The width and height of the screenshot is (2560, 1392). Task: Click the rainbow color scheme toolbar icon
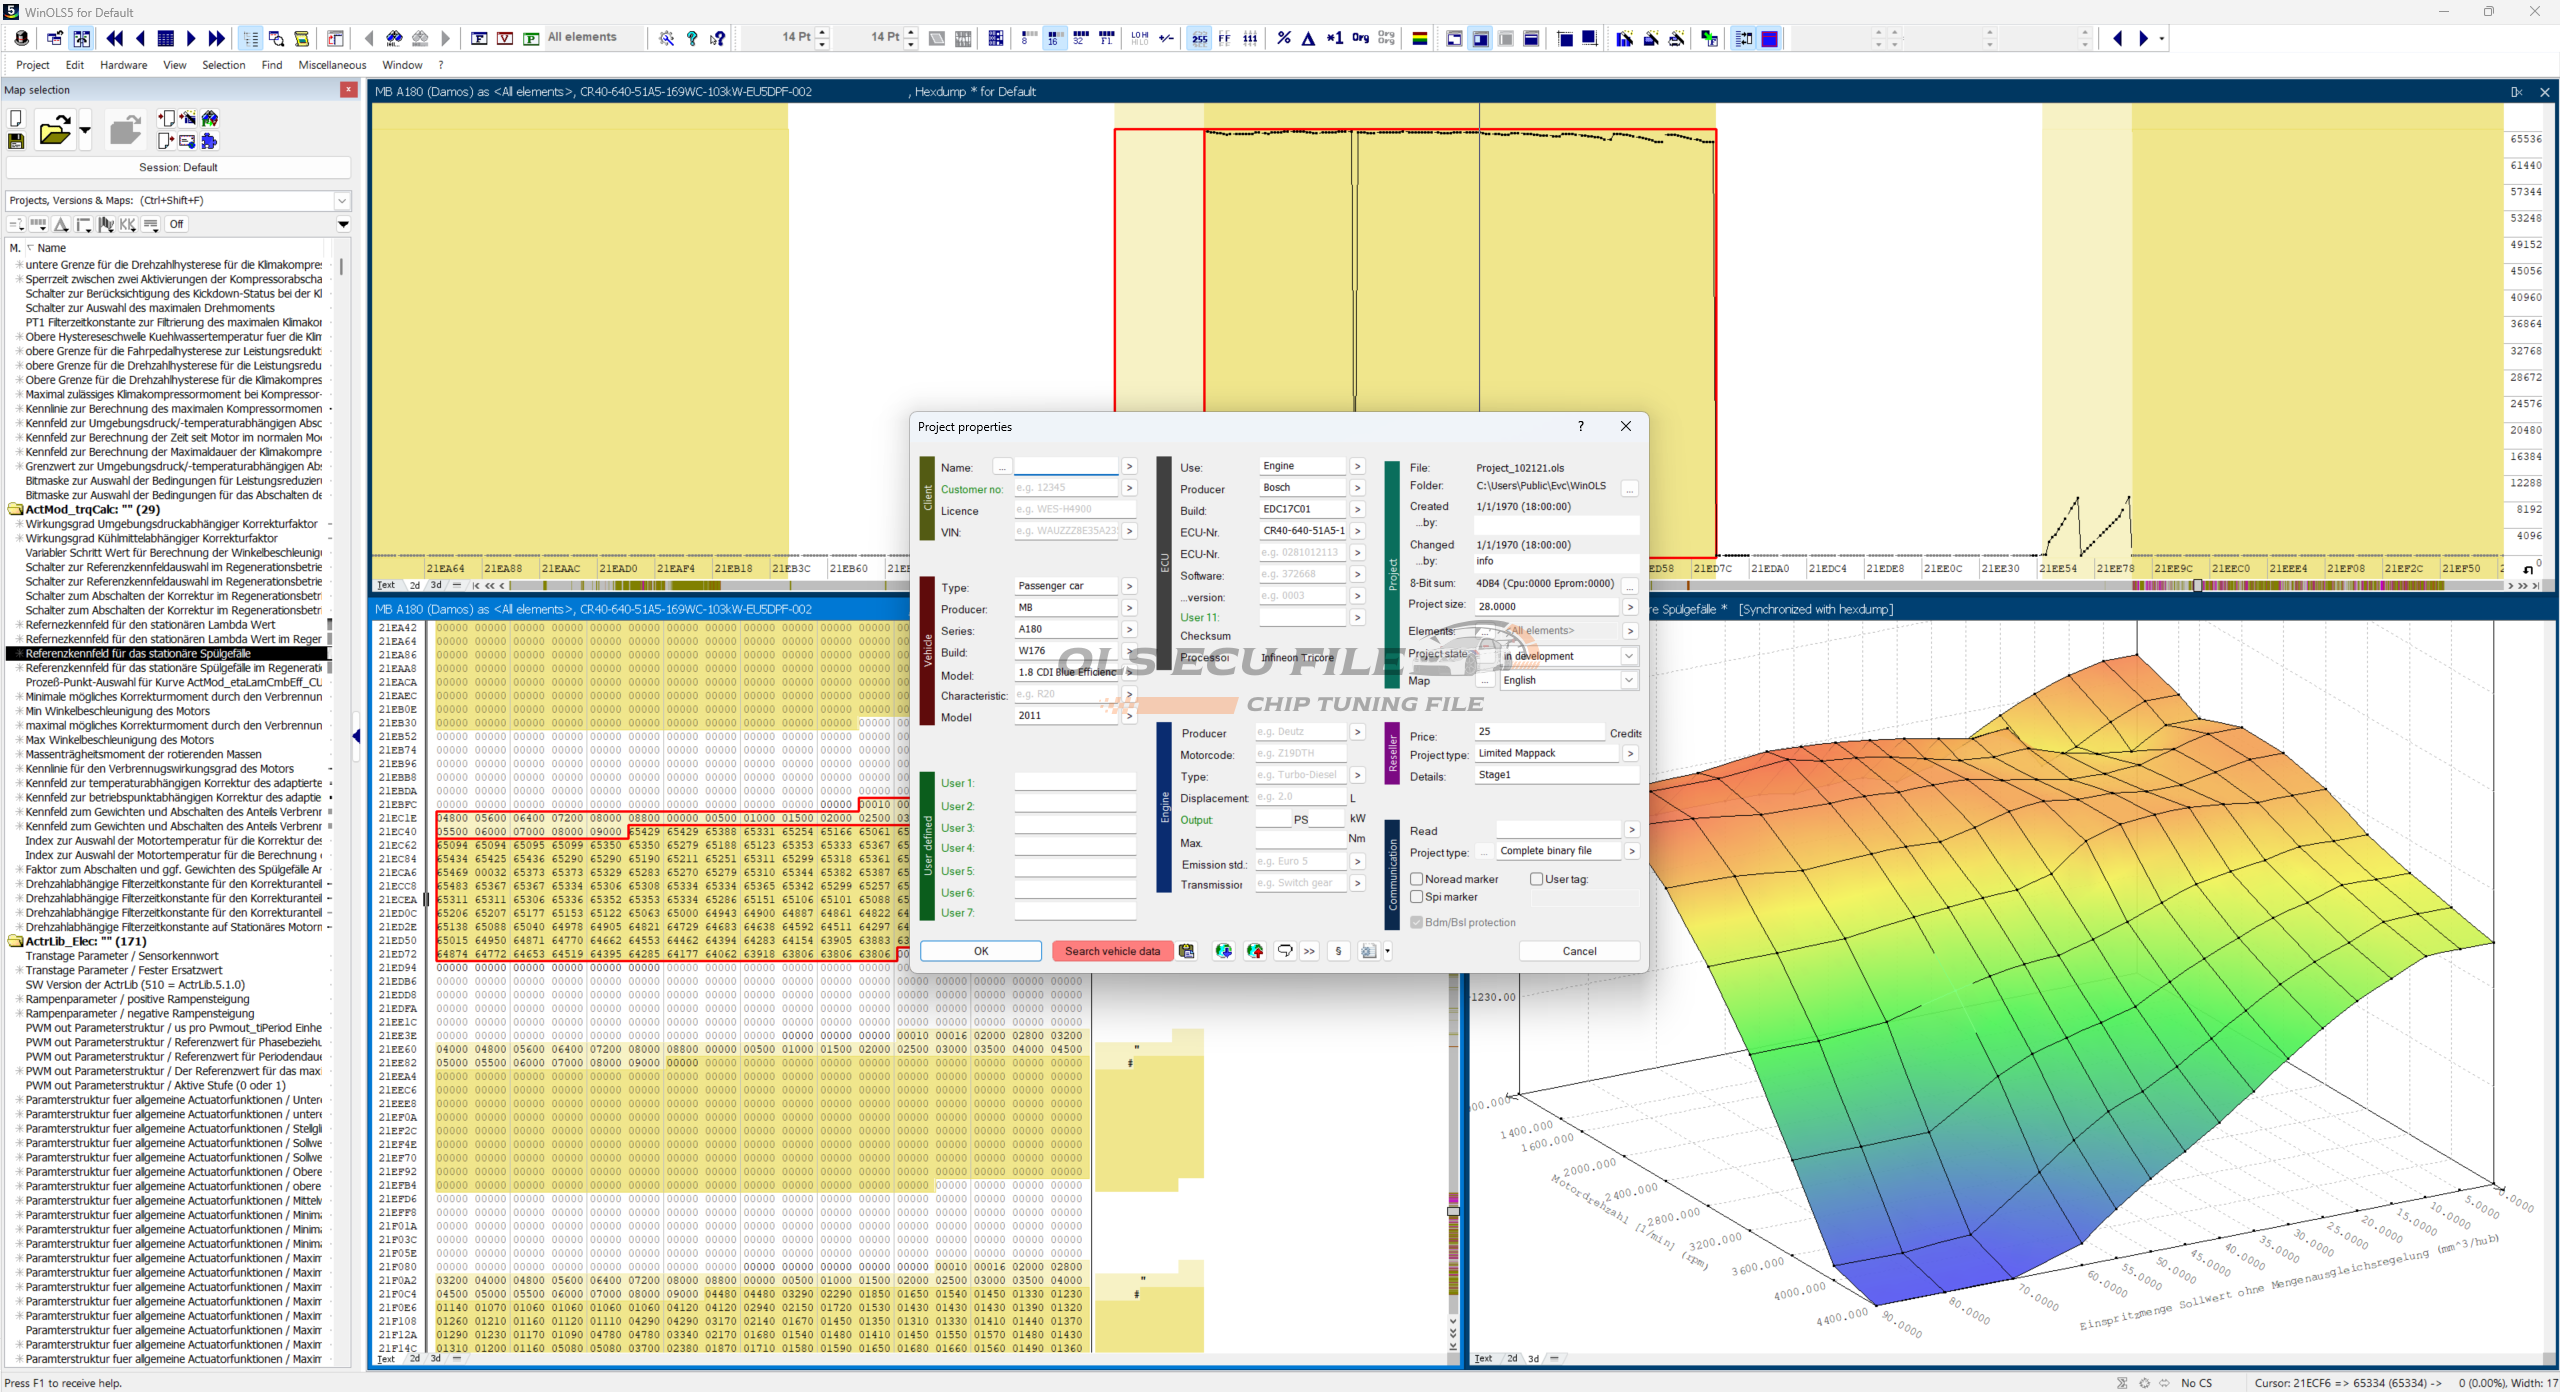[x=1419, y=38]
